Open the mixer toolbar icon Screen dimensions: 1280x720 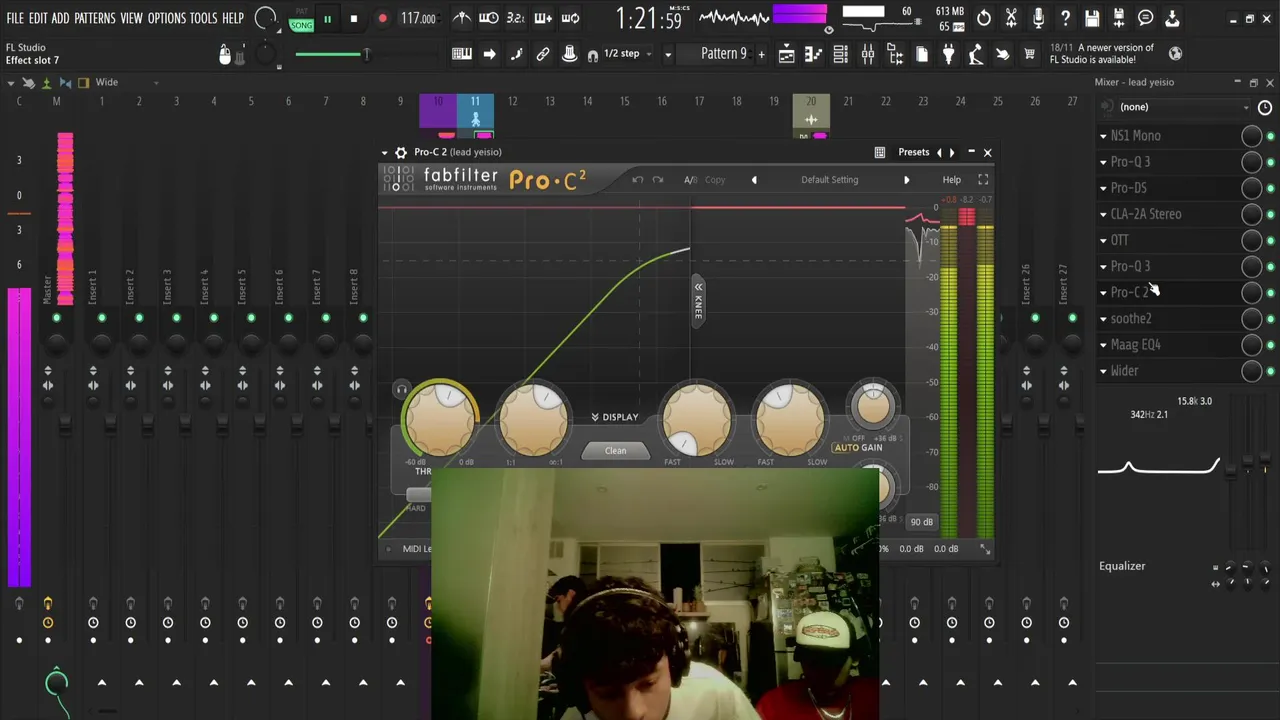(x=867, y=54)
